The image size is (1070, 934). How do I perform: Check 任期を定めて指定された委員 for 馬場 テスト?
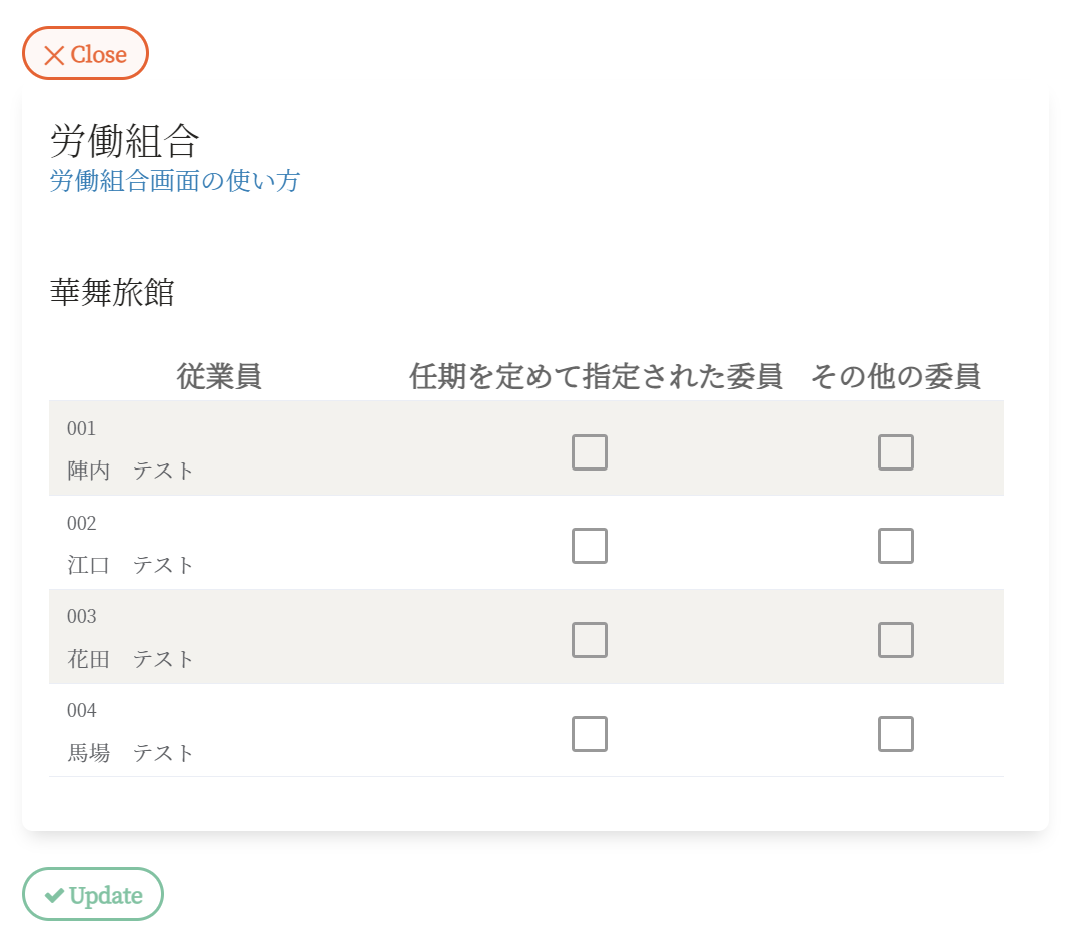tap(590, 734)
